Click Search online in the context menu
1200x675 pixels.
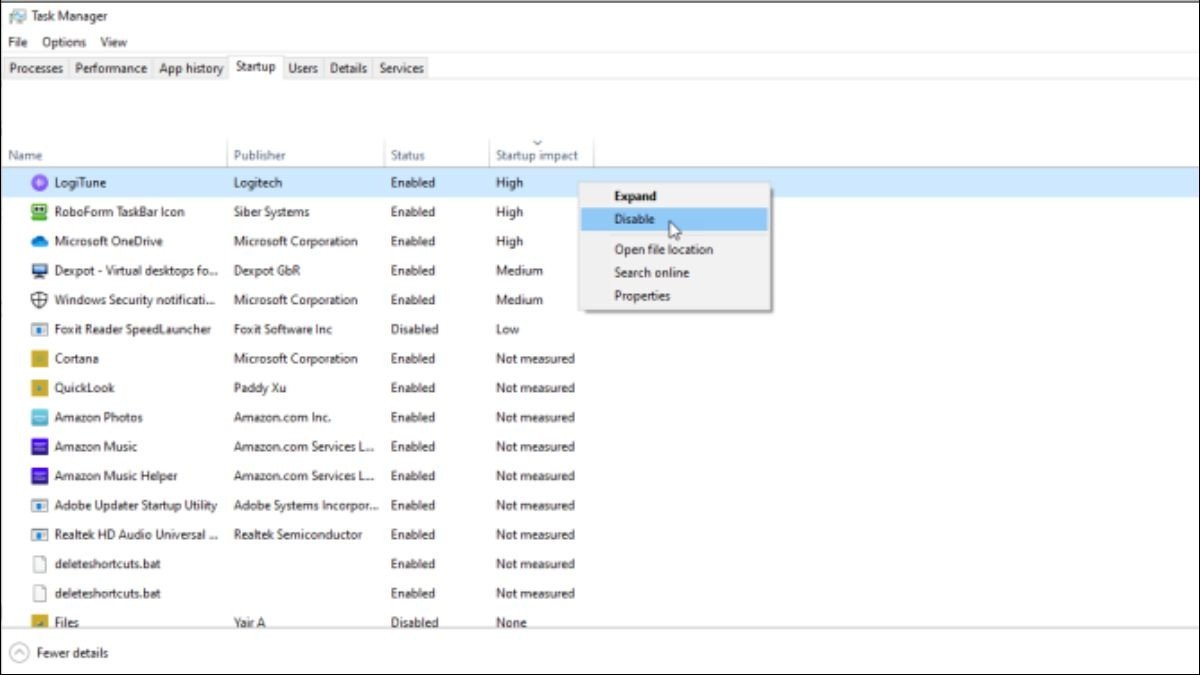click(651, 272)
